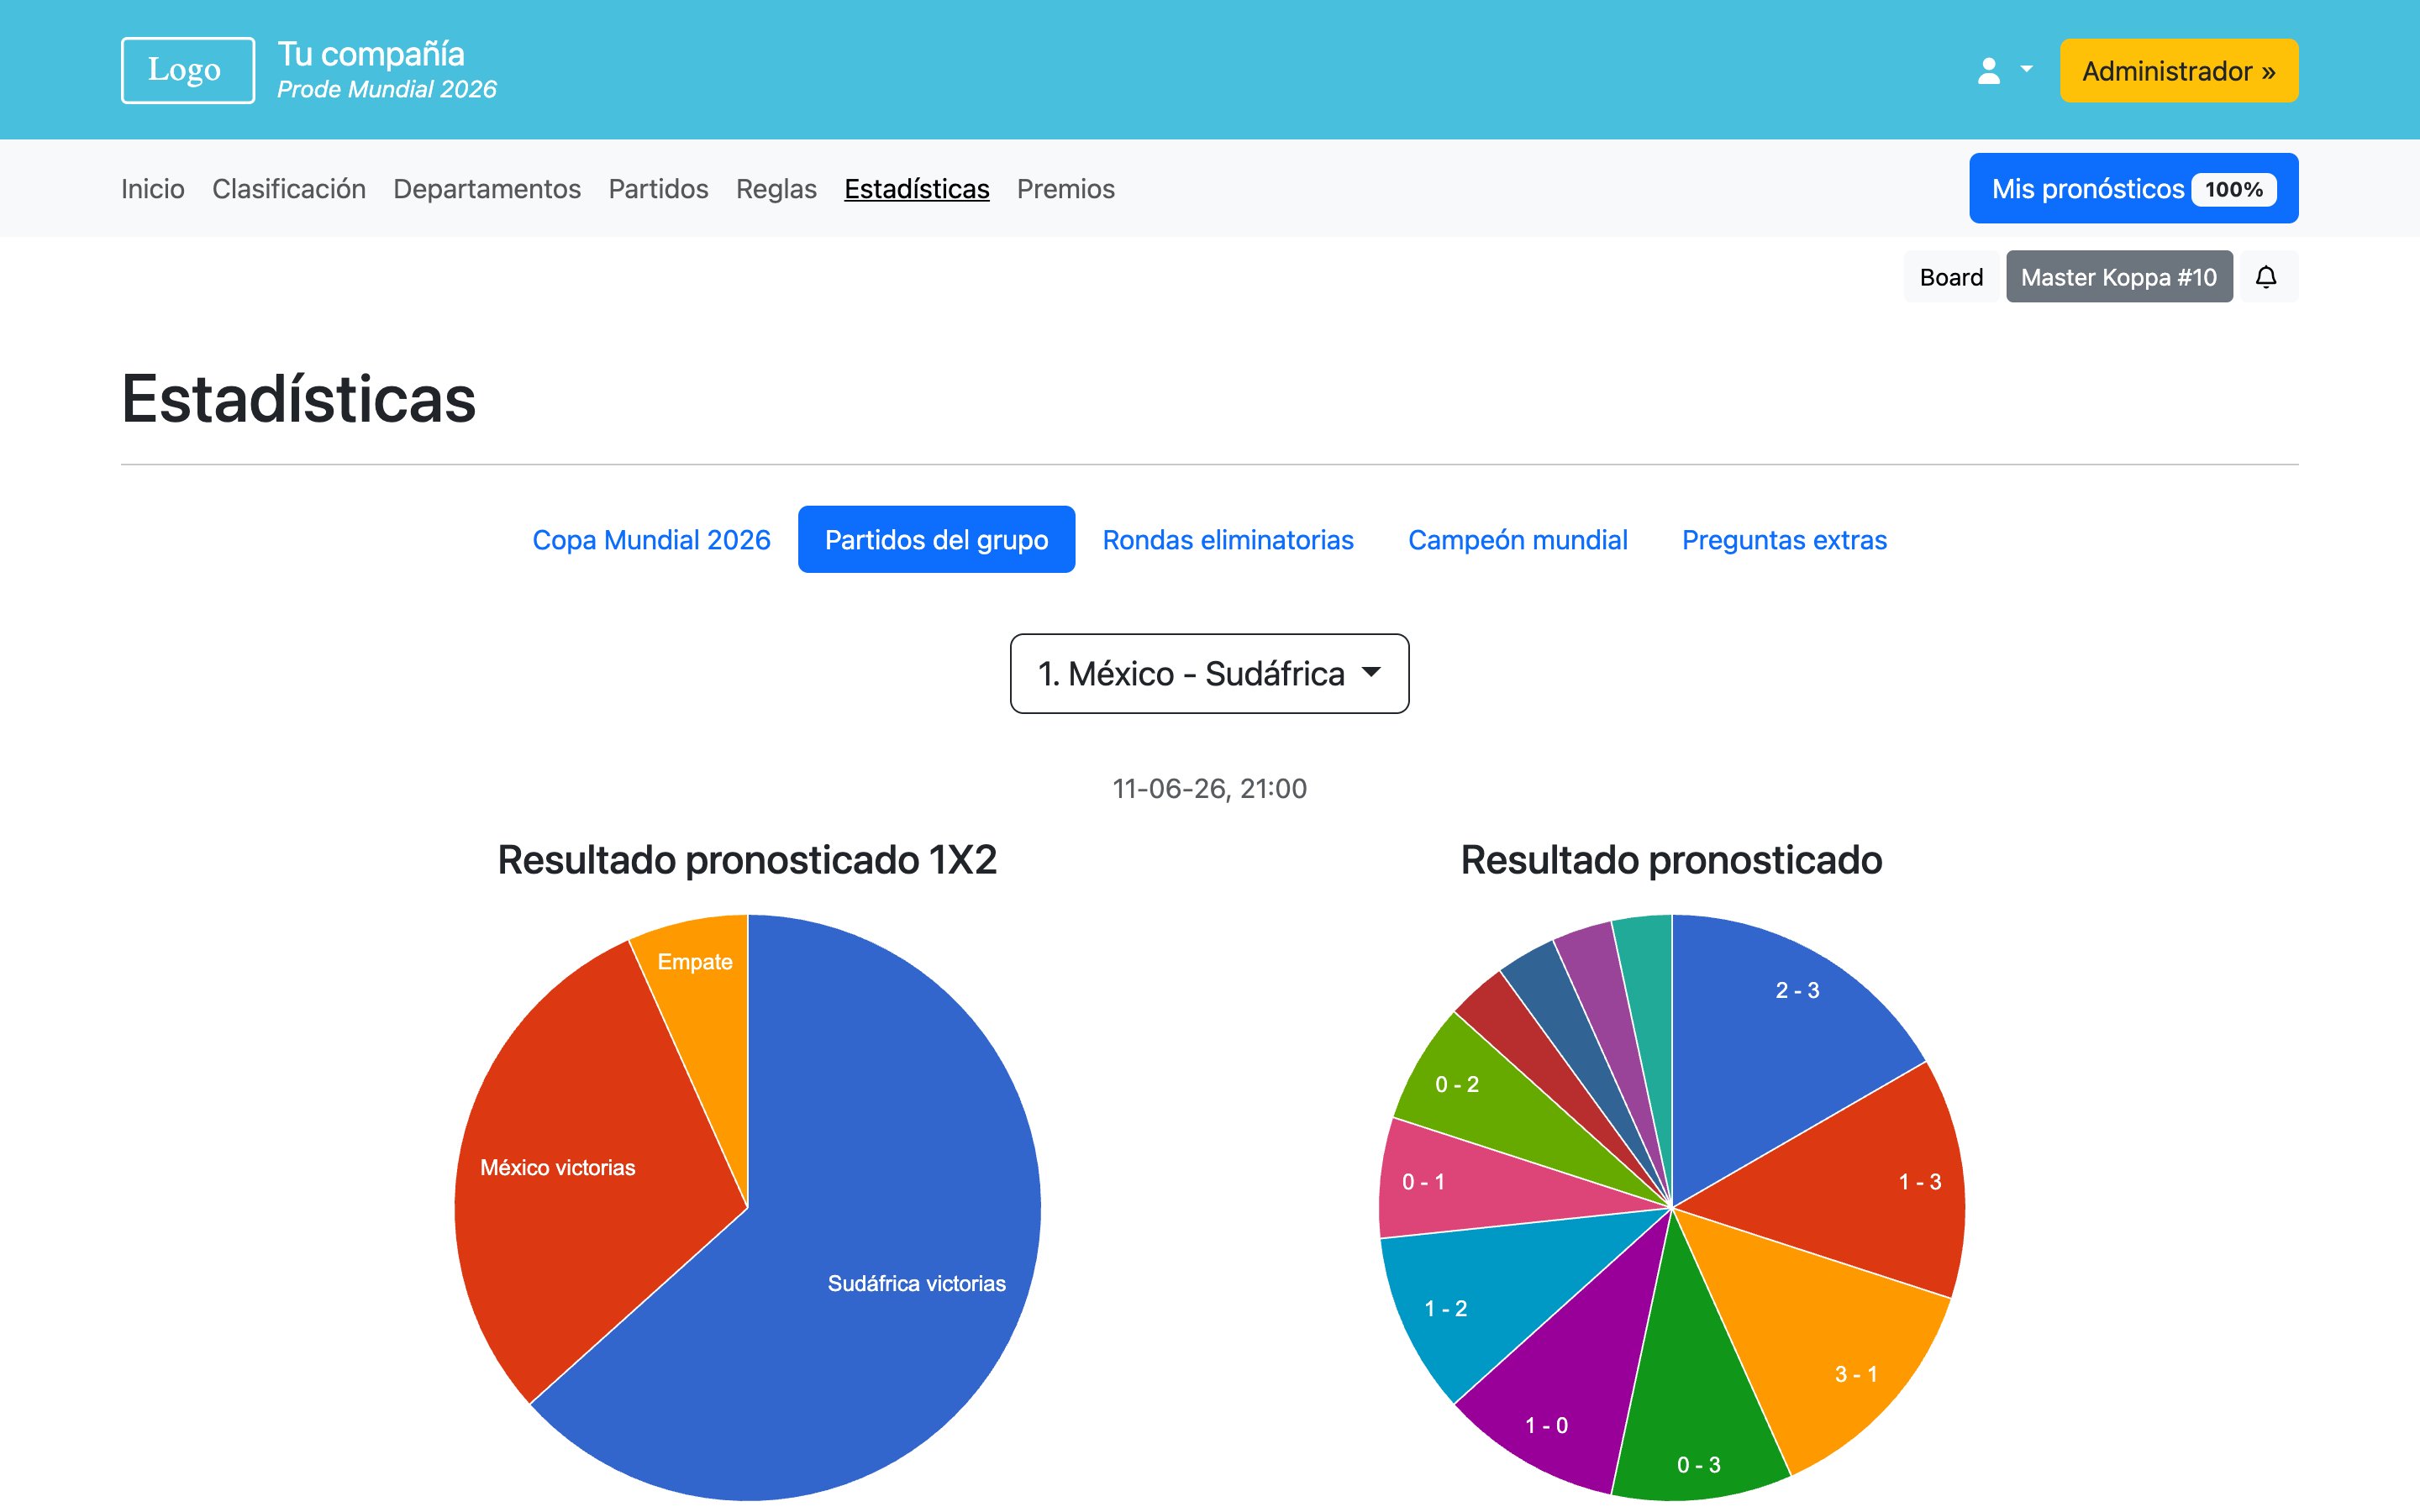Image resolution: width=2420 pixels, height=1512 pixels.
Task: Open the Campeón mundial tab
Action: coord(1517,540)
